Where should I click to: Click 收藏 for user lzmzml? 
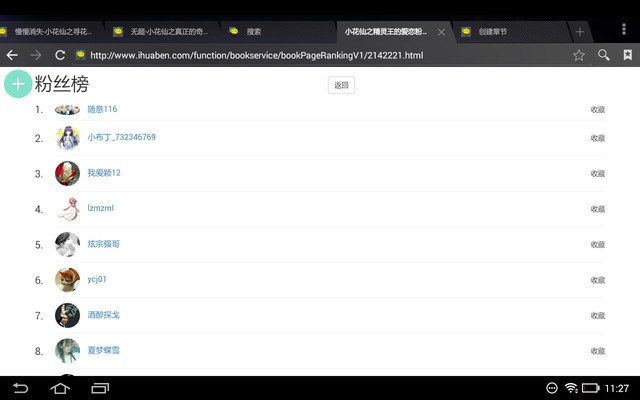click(597, 209)
